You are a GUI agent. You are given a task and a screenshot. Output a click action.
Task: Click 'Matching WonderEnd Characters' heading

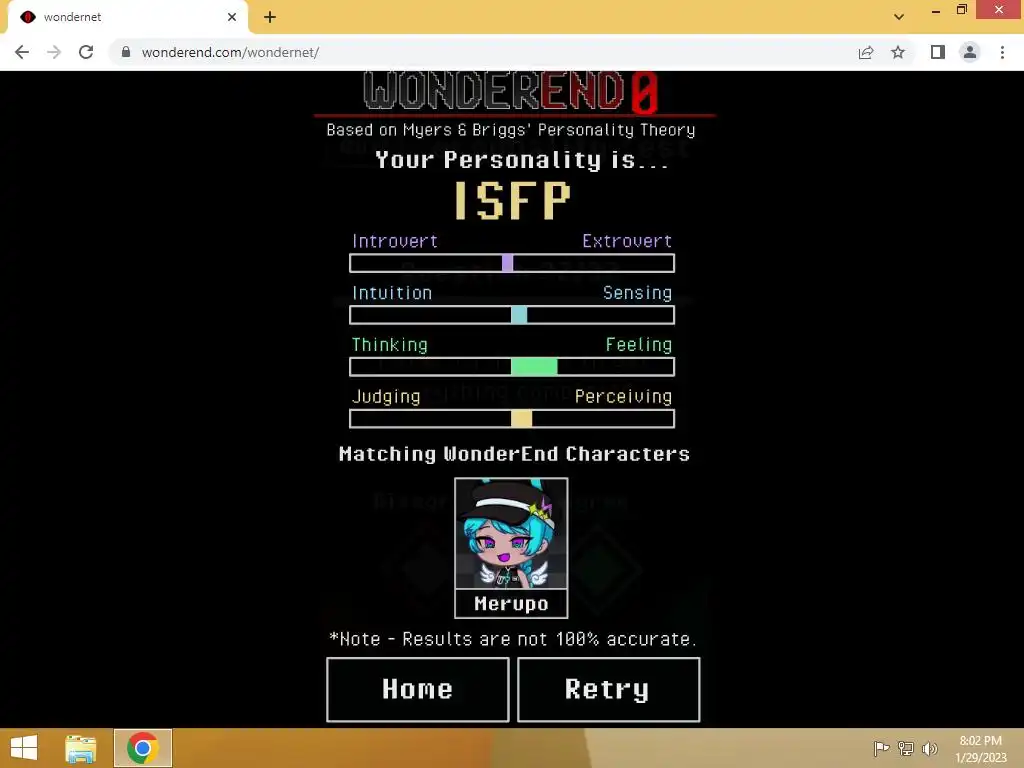[x=514, y=454]
